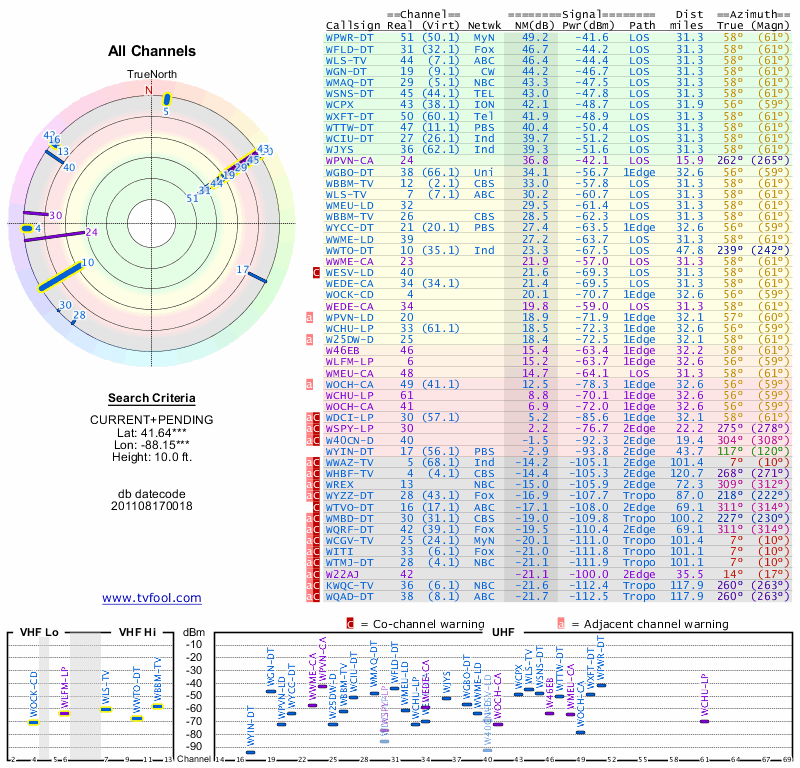The image size is (800, 768).
Task: Click the 'Height: 10.0 ft.' text
Action: [x=152, y=457]
